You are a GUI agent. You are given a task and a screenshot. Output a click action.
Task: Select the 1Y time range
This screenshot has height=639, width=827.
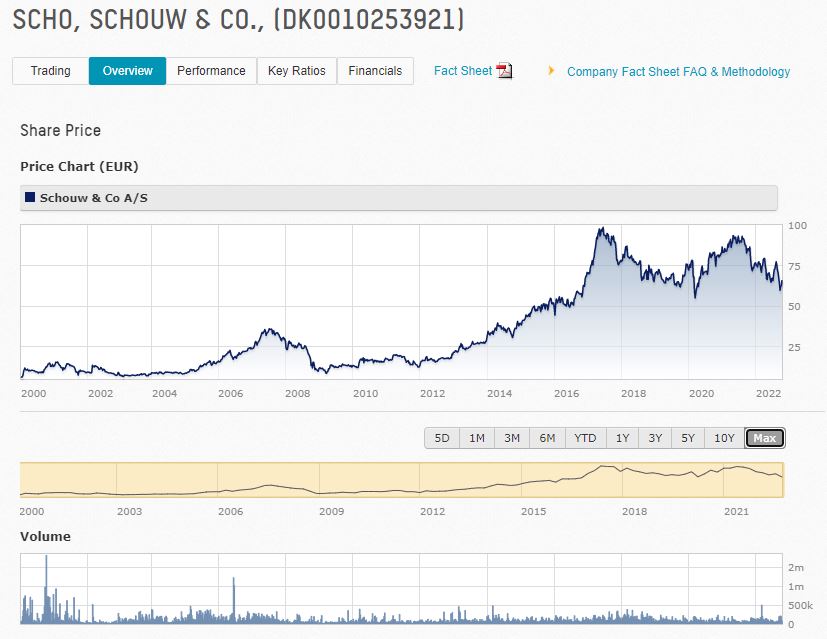tap(623, 438)
